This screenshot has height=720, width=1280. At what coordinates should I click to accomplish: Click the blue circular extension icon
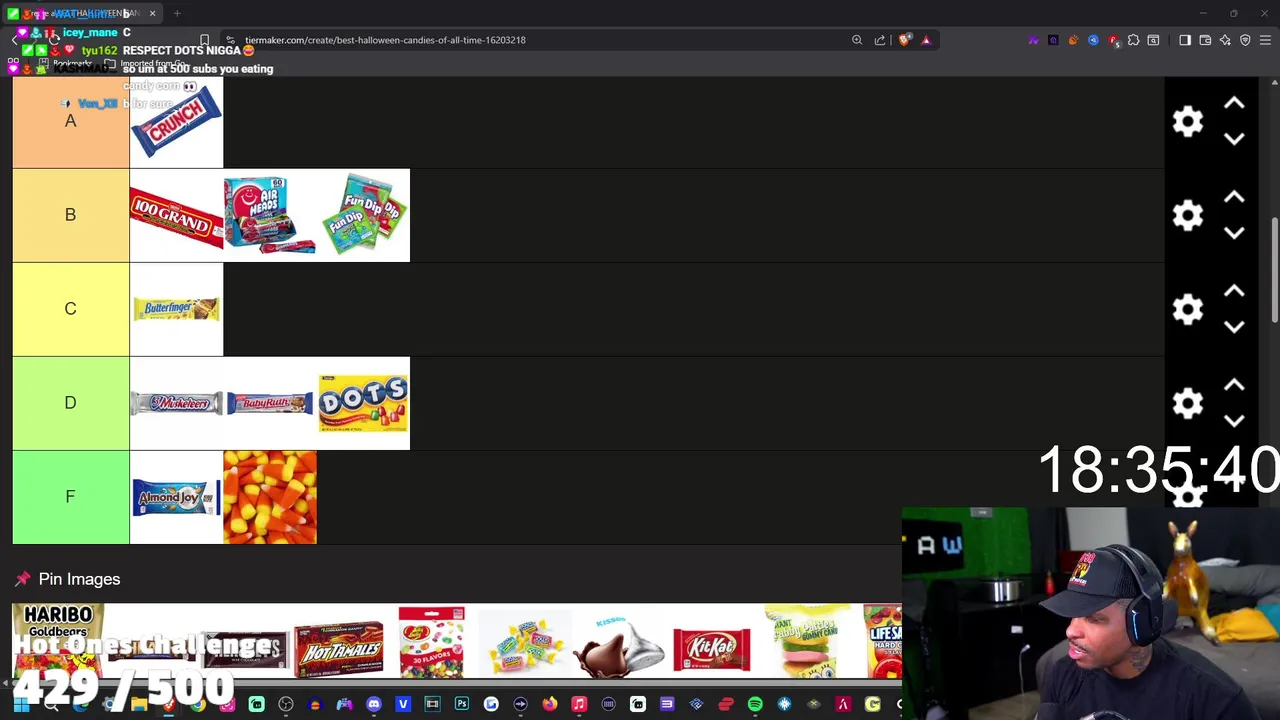pos(1093,40)
